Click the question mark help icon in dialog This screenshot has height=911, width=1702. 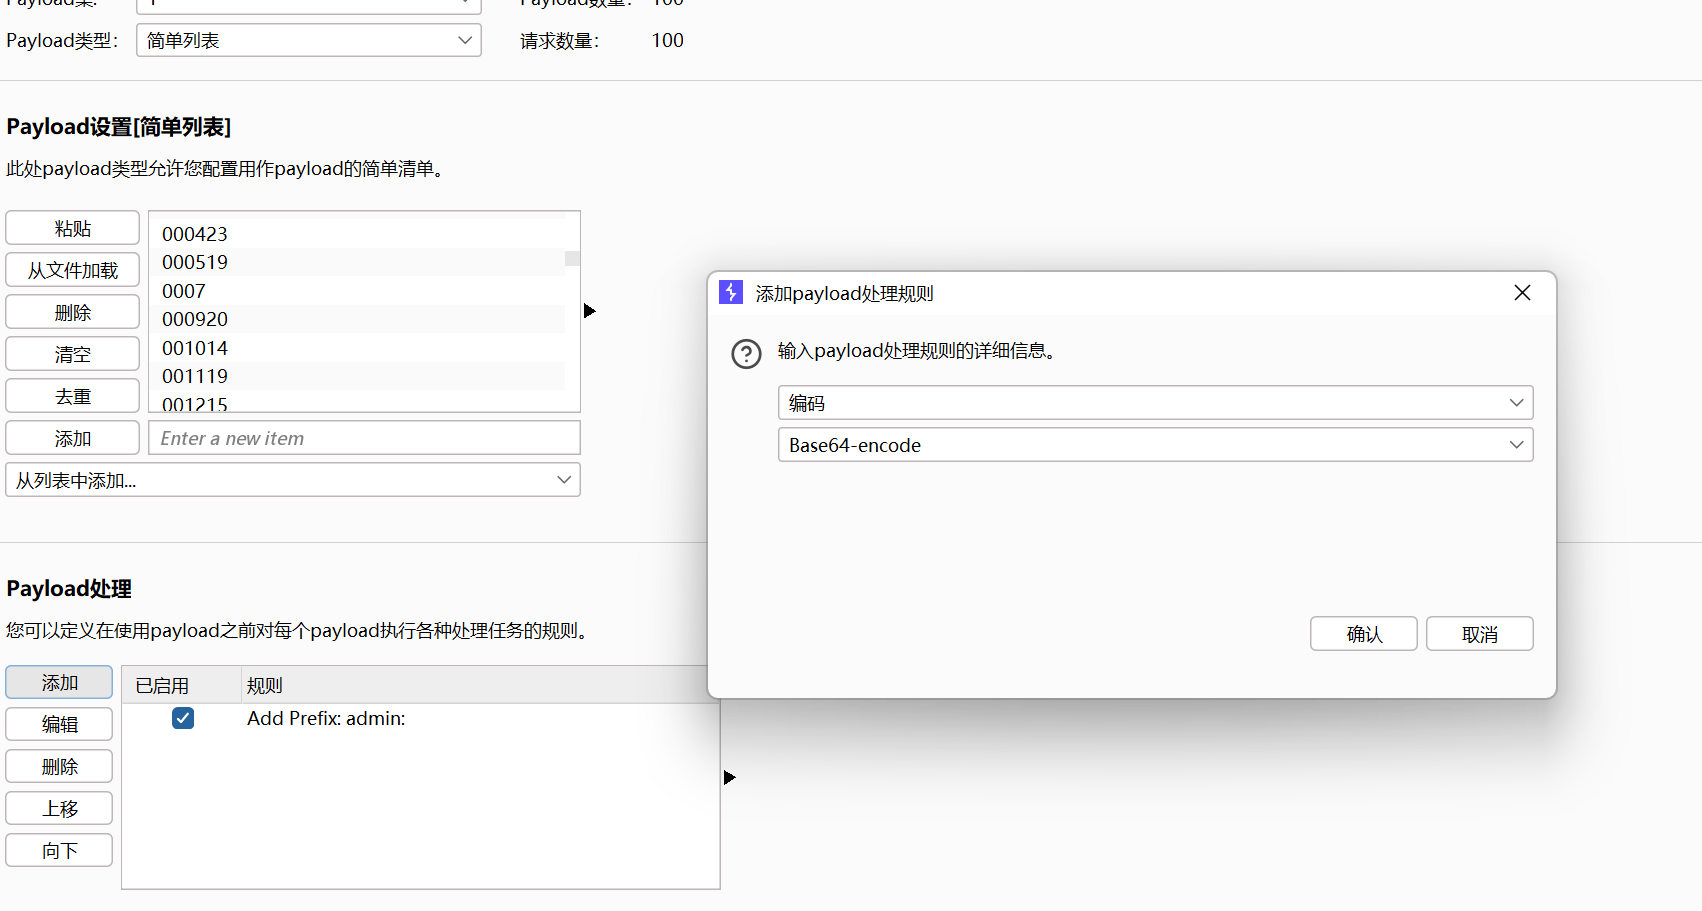pos(746,353)
